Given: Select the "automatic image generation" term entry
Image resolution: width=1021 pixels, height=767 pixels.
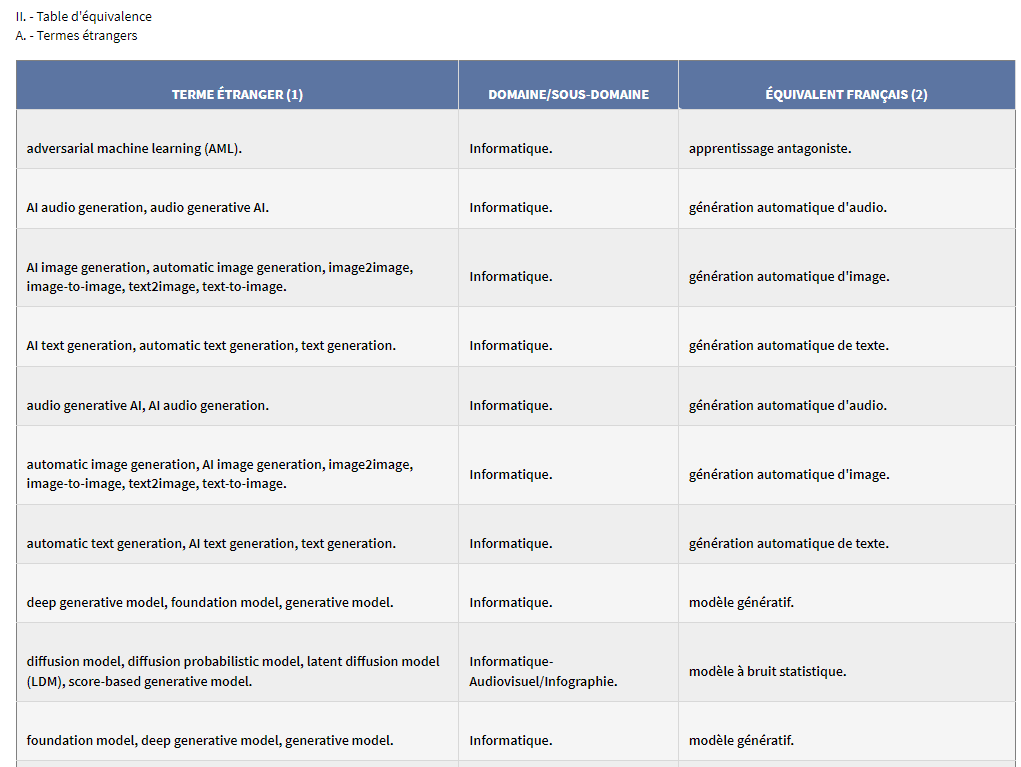Looking at the screenshot, I should tap(220, 474).
